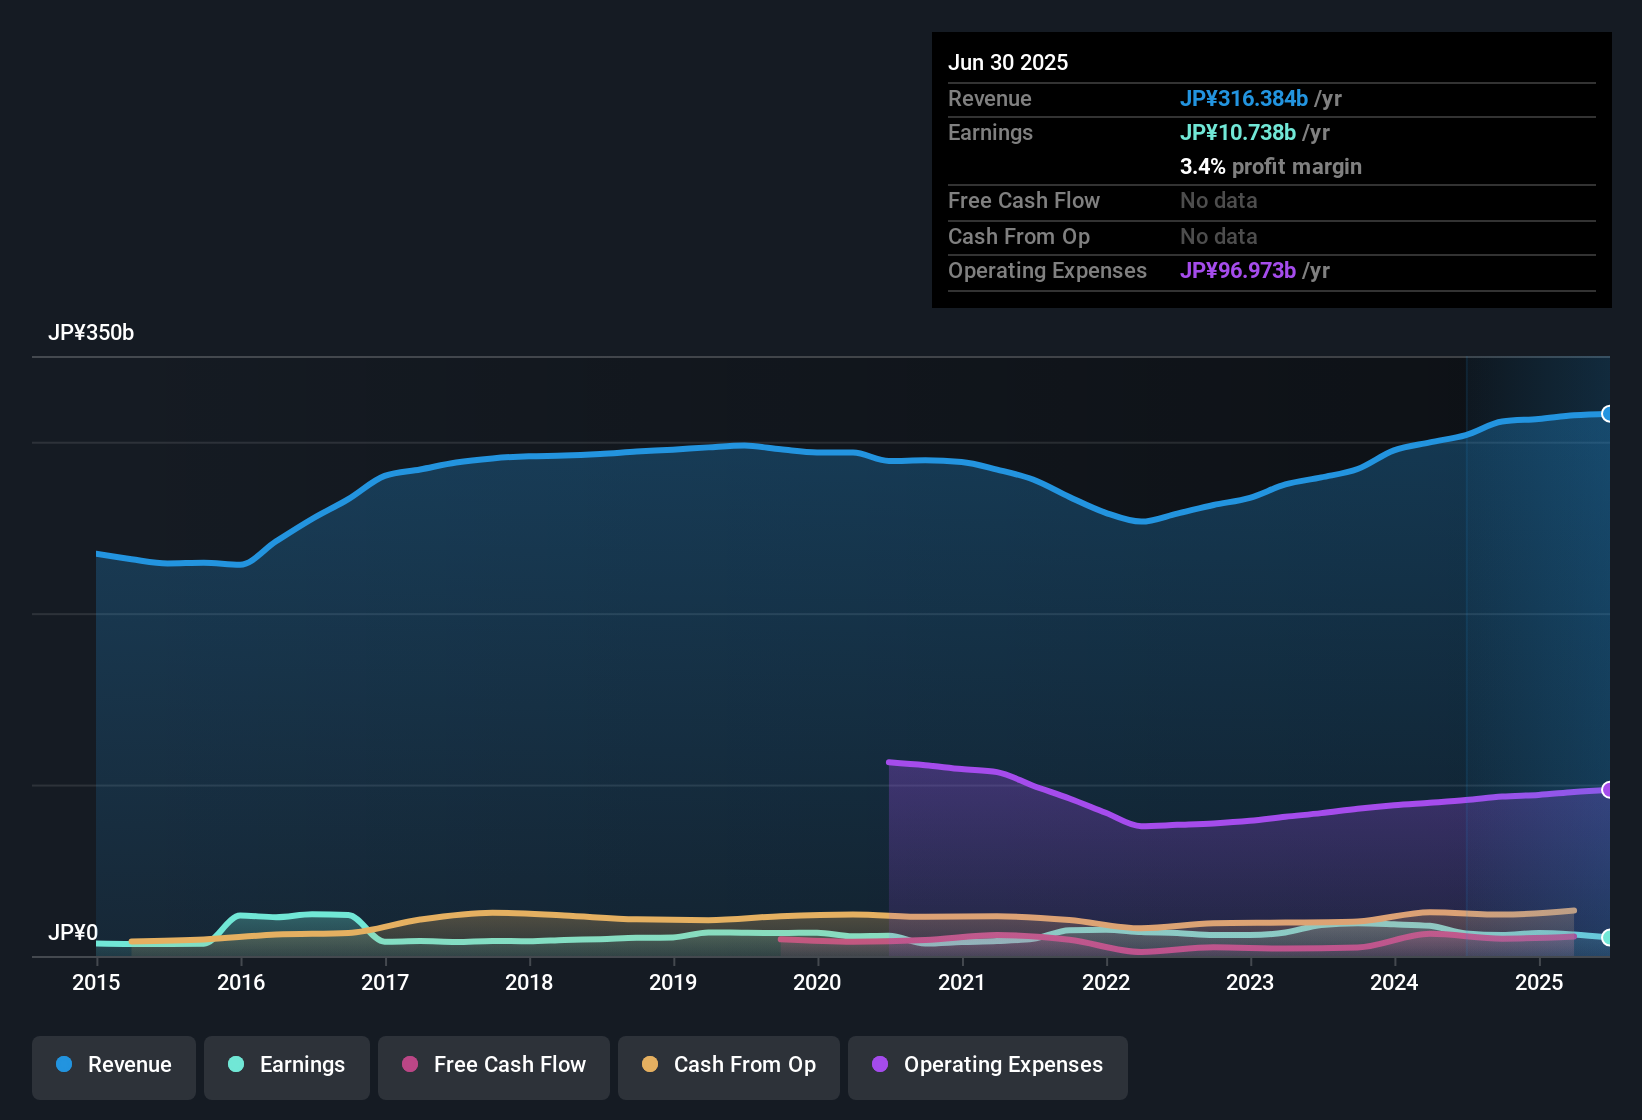Screen dimensions: 1642x1120
Task: Click the orange Cash From Op dot
Action: point(650,1065)
